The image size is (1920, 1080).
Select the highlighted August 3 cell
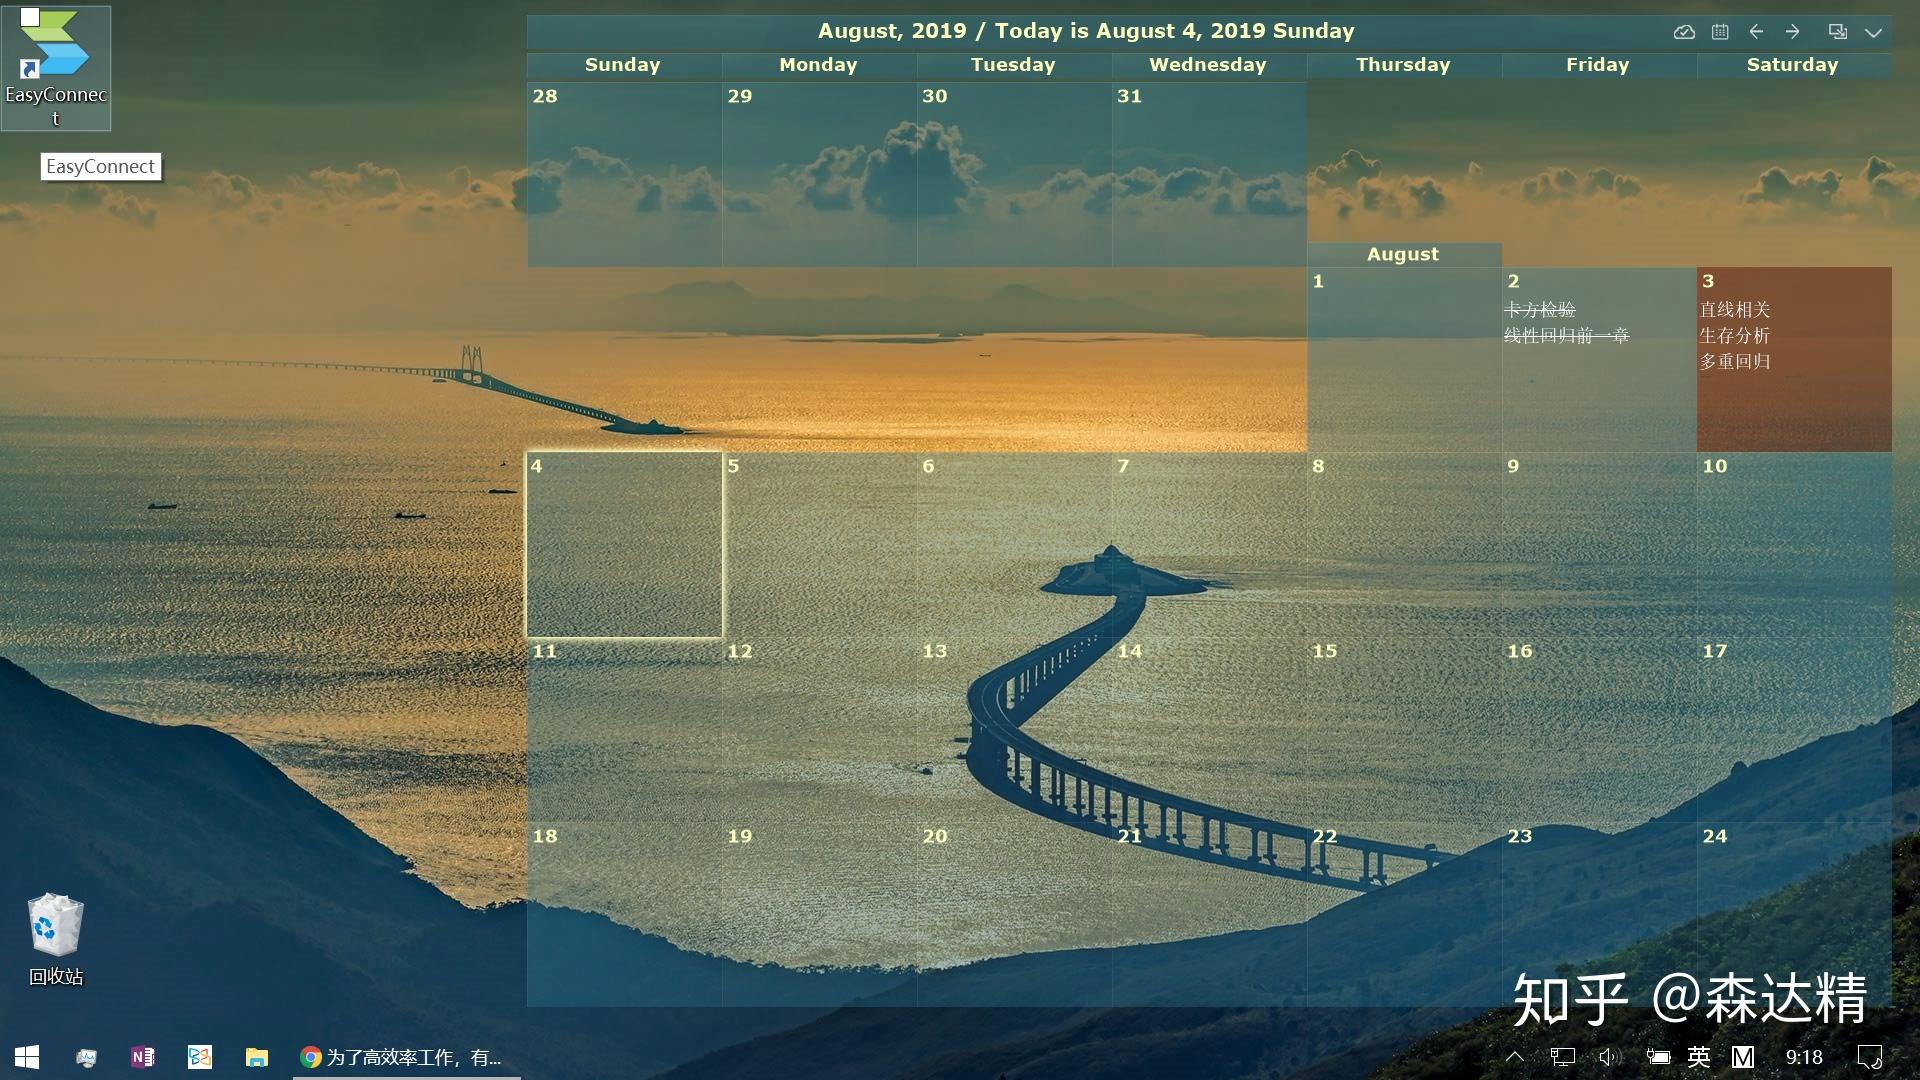[1794, 359]
